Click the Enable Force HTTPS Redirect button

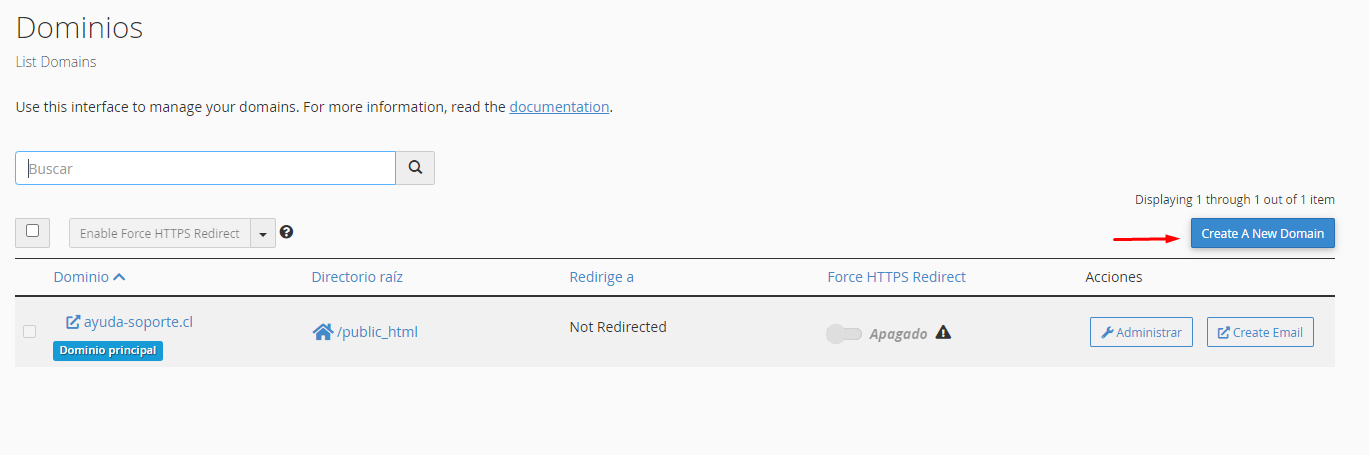click(160, 233)
